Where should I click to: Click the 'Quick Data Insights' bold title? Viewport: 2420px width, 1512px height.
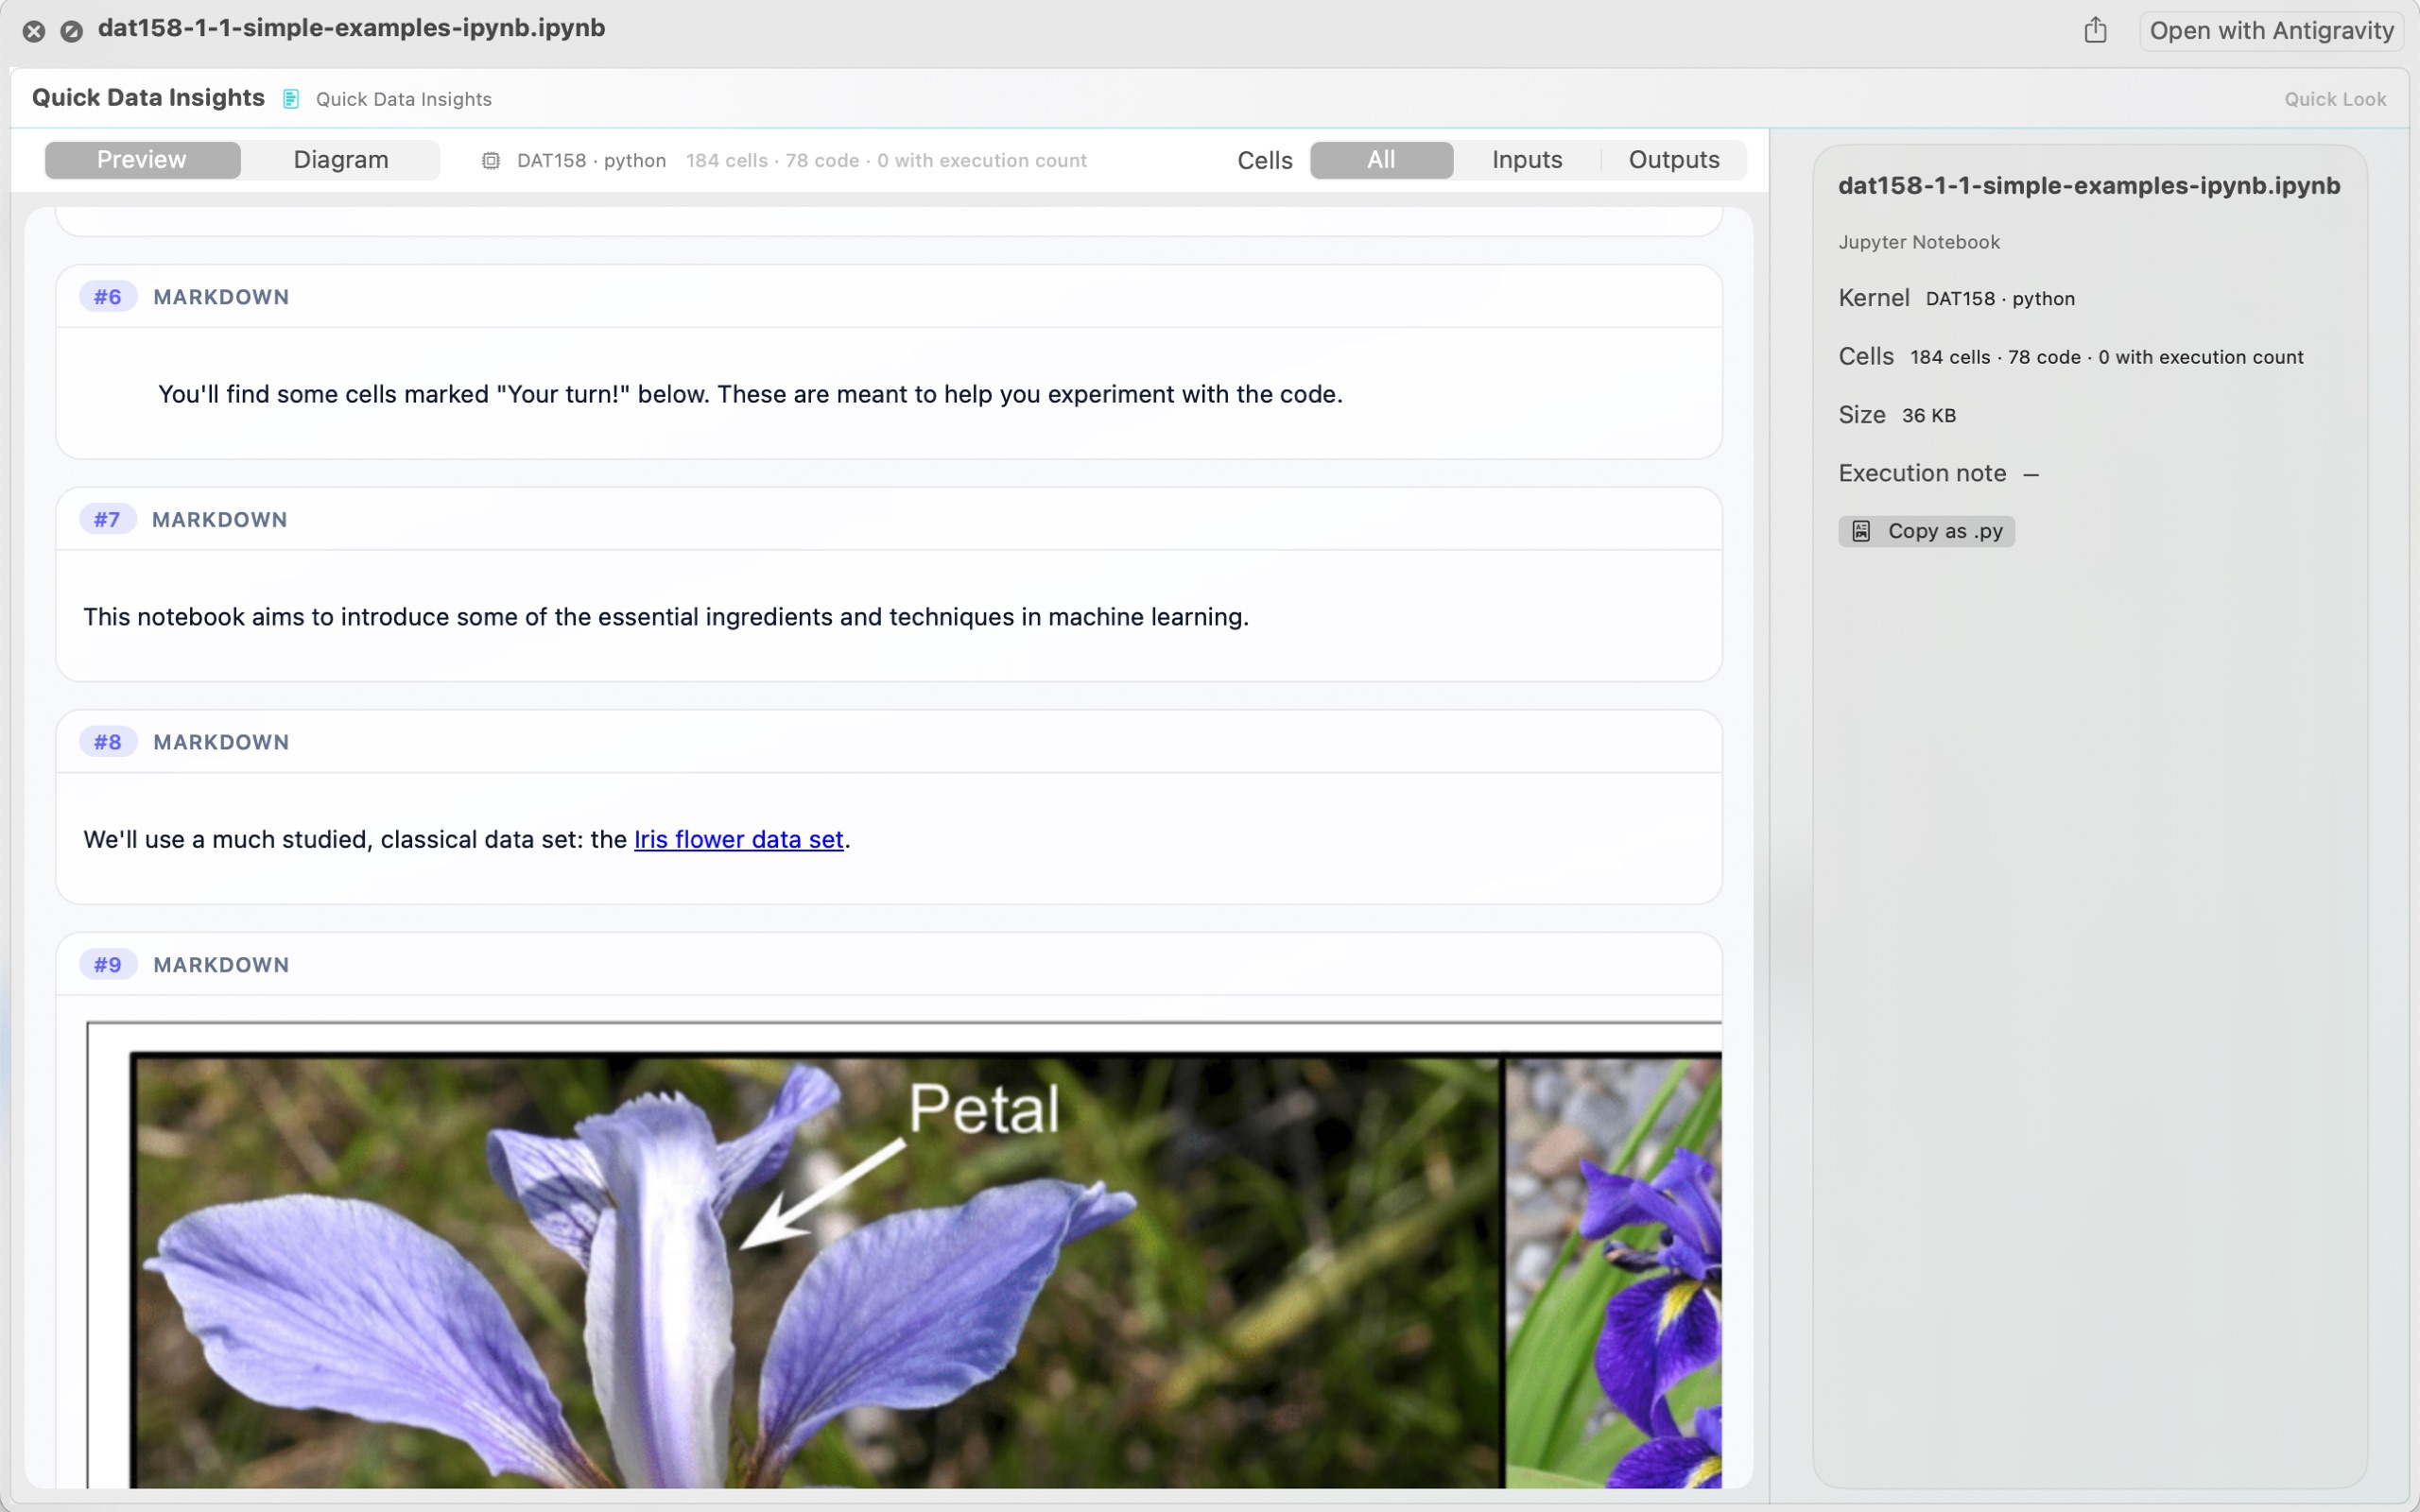[x=148, y=98]
